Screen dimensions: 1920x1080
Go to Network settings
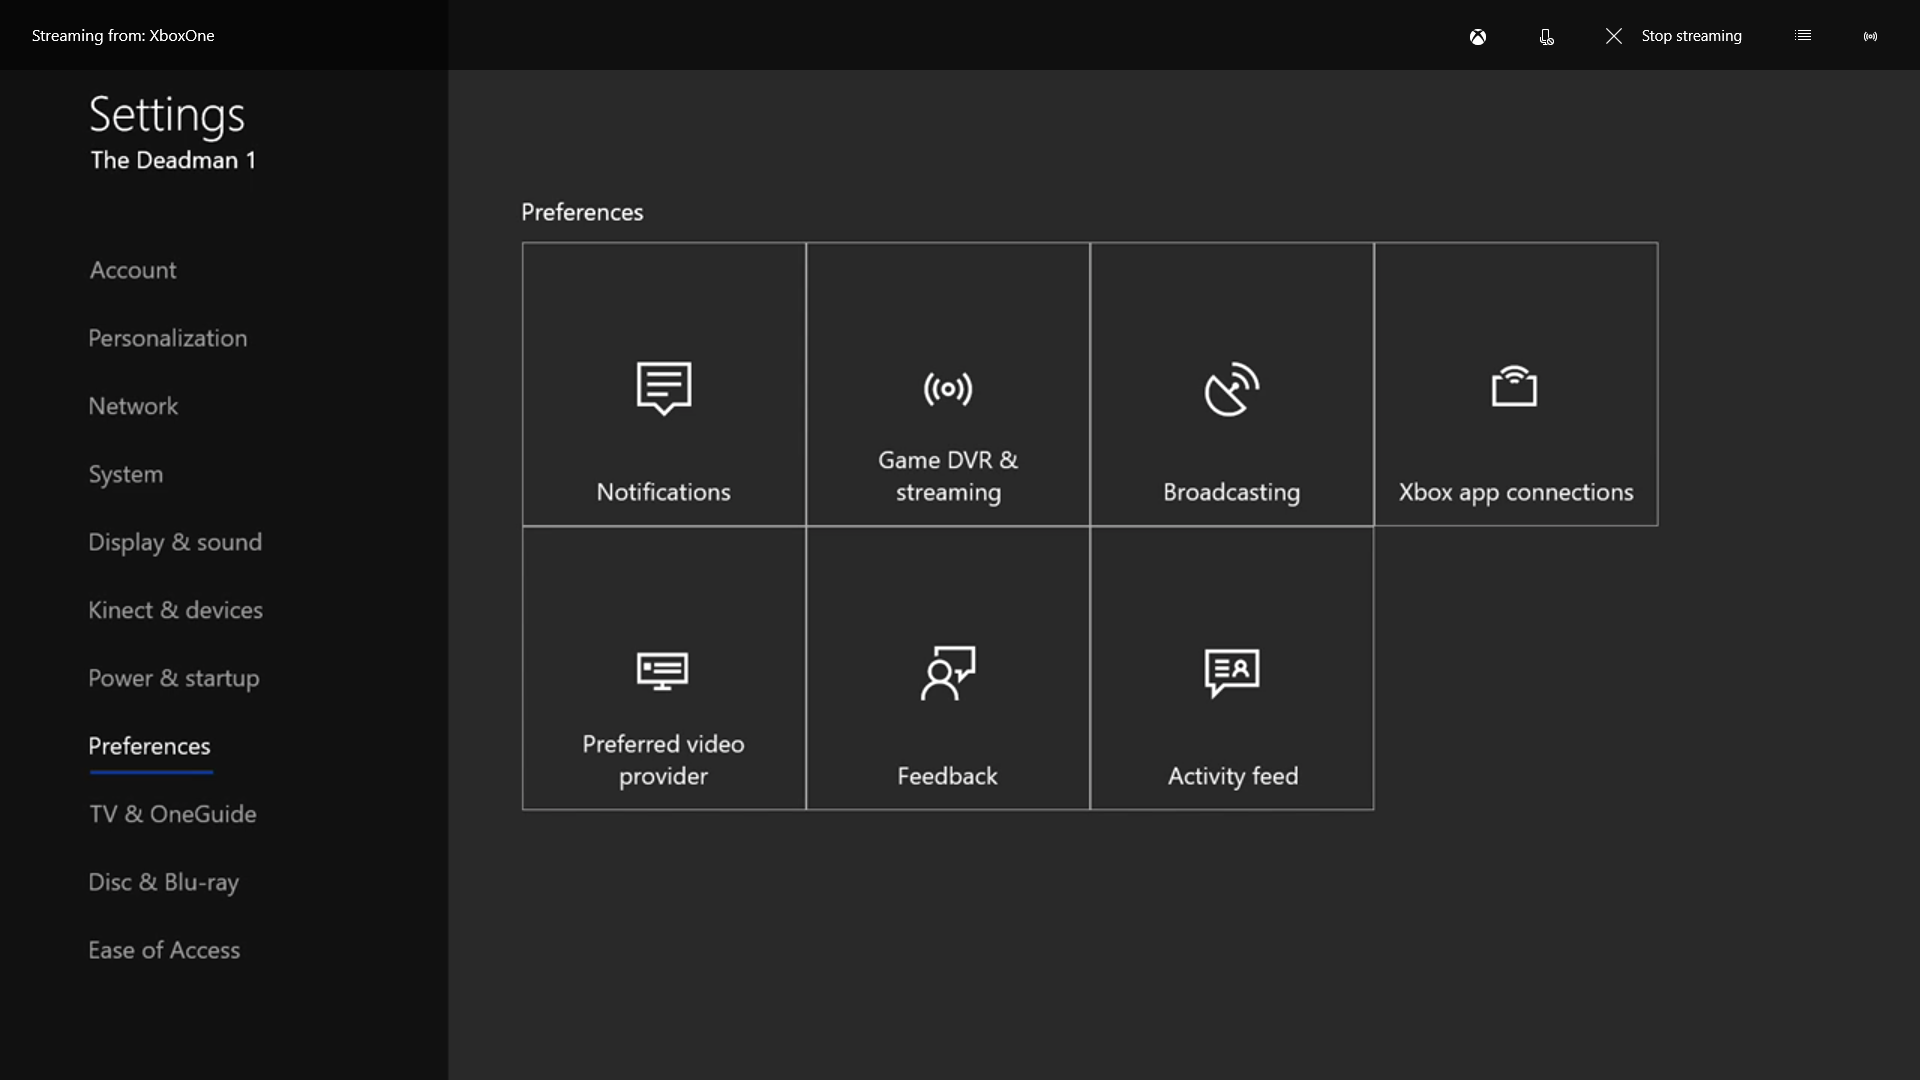tap(133, 406)
